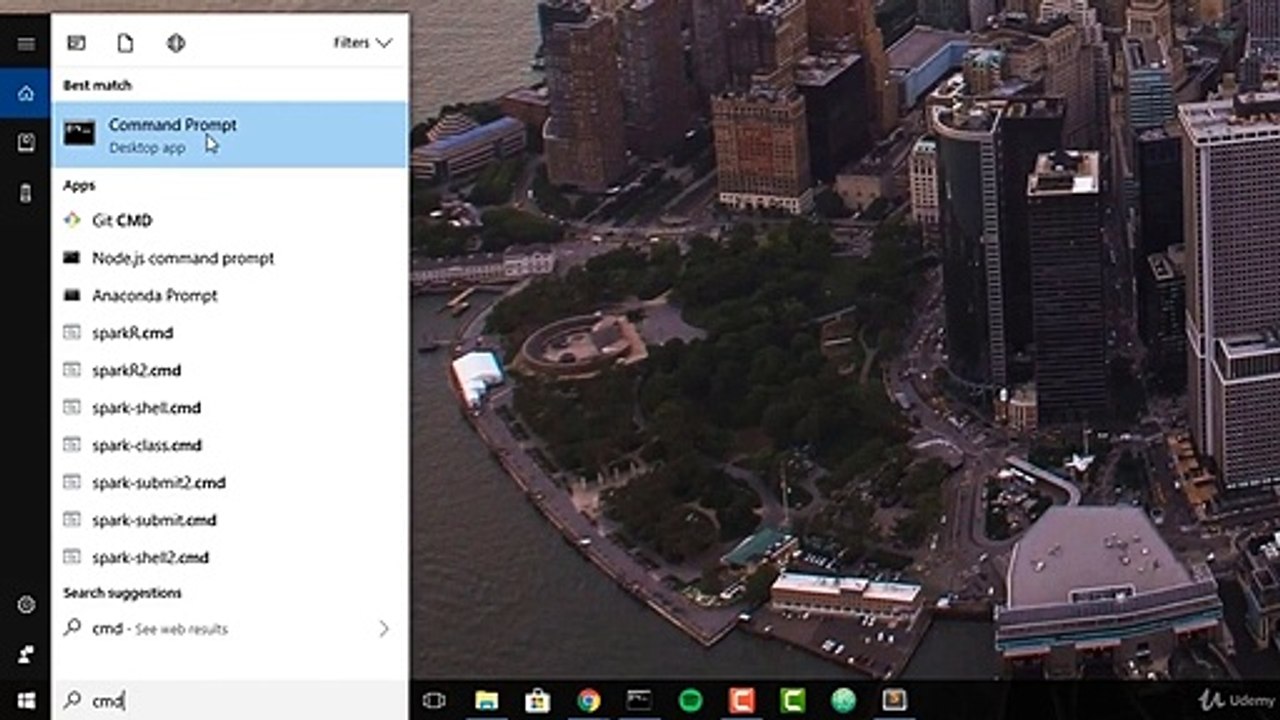Viewport: 1280px width, 720px height.
Task: Open Command Prompt best match
Action: click(x=230, y=134)
